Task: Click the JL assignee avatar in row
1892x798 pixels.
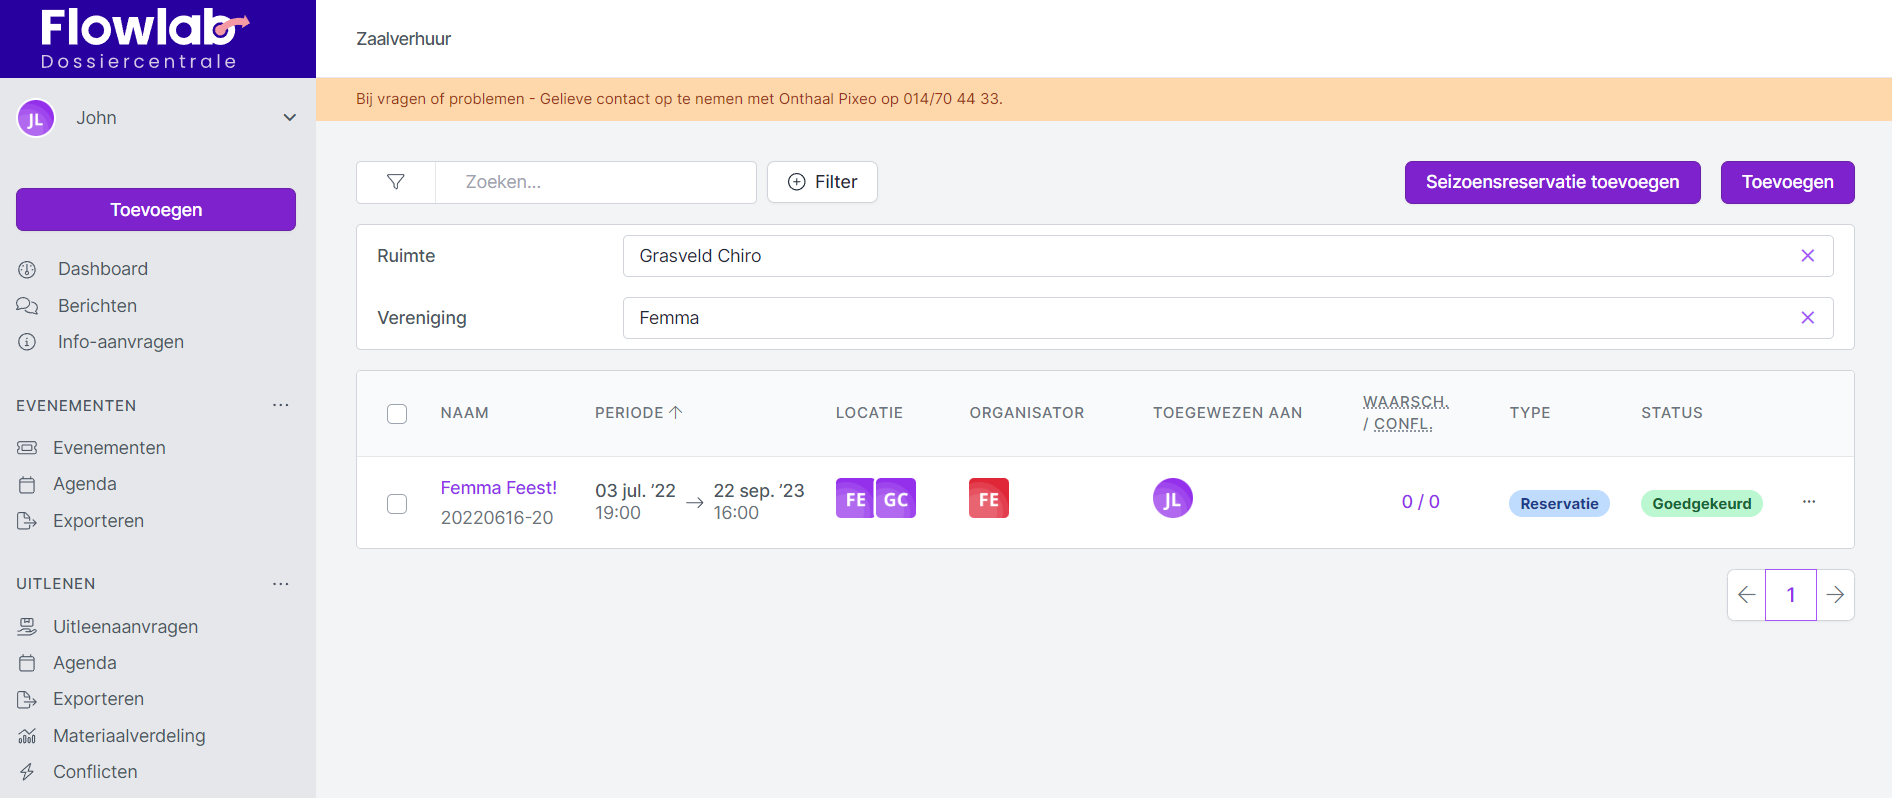Action: point(1172,499)
